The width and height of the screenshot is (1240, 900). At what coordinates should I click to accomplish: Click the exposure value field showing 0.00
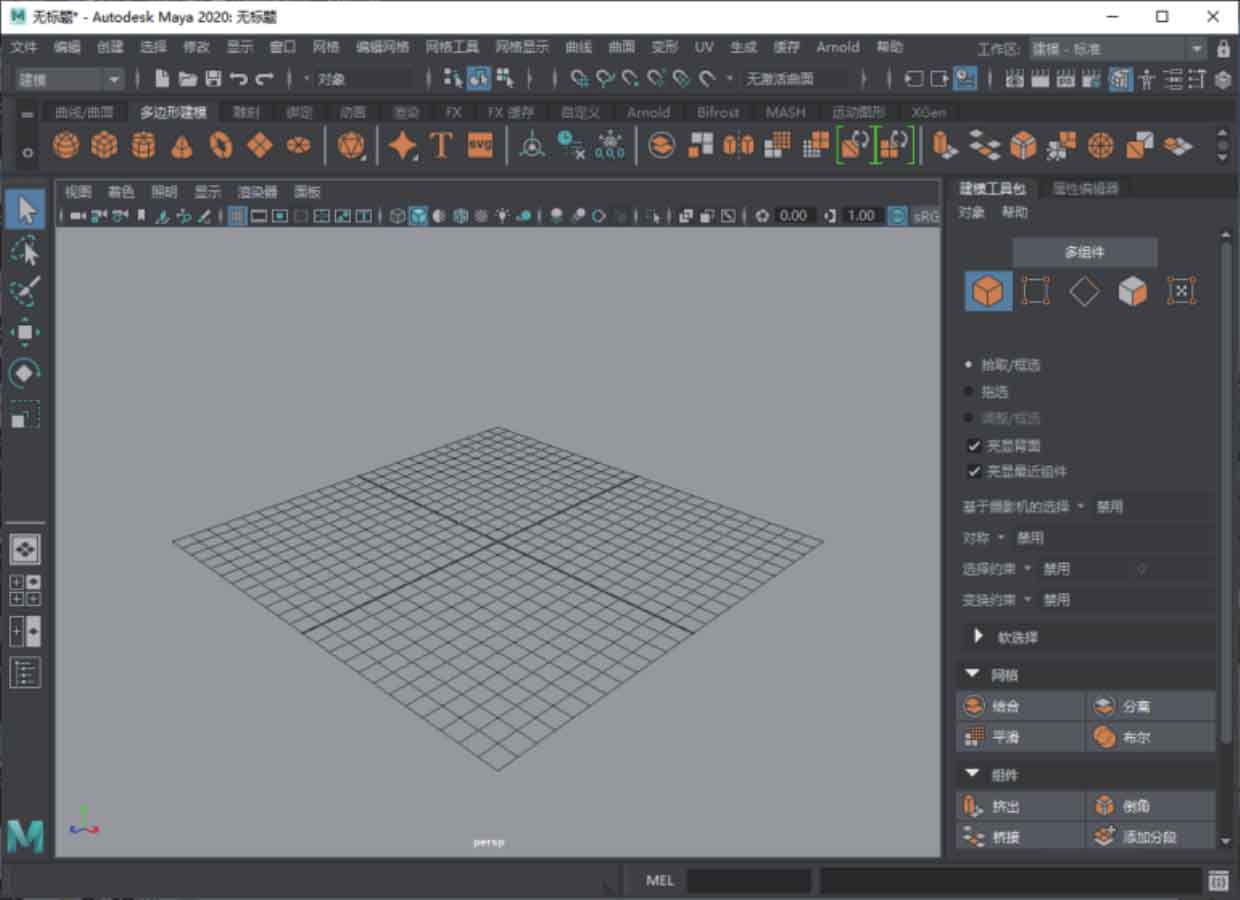tap(793, 215)
